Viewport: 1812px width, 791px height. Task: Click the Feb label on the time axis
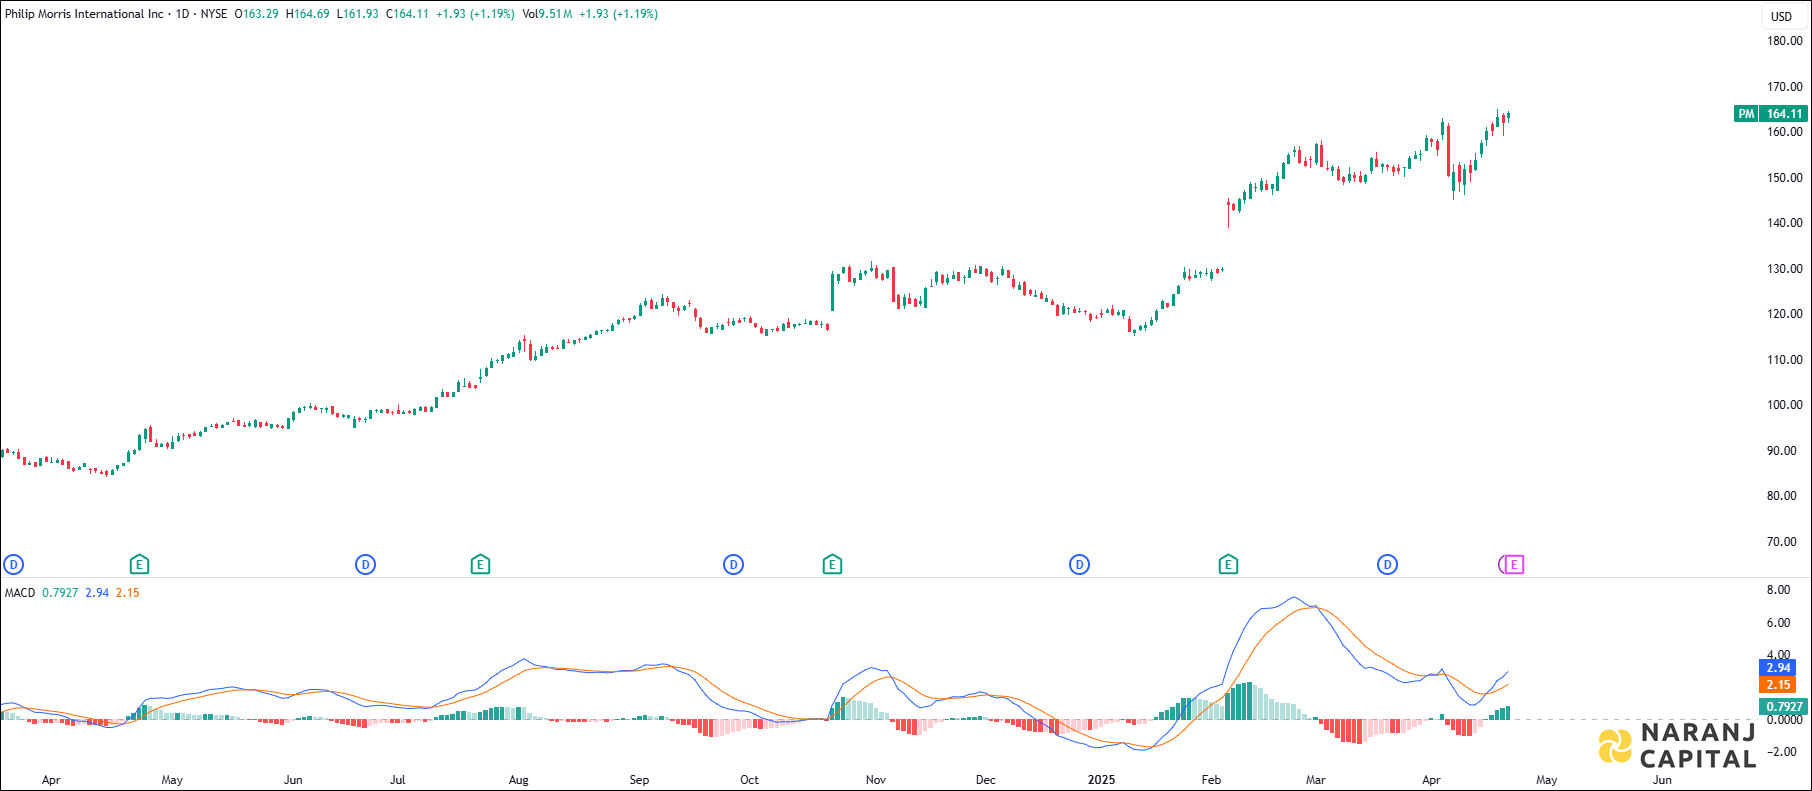click(x=1211, y=780)
